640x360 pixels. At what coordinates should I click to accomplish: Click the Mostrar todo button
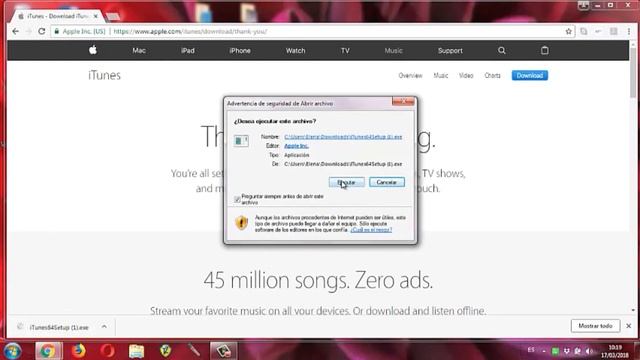pyautogui.click(x=595, y=326)
